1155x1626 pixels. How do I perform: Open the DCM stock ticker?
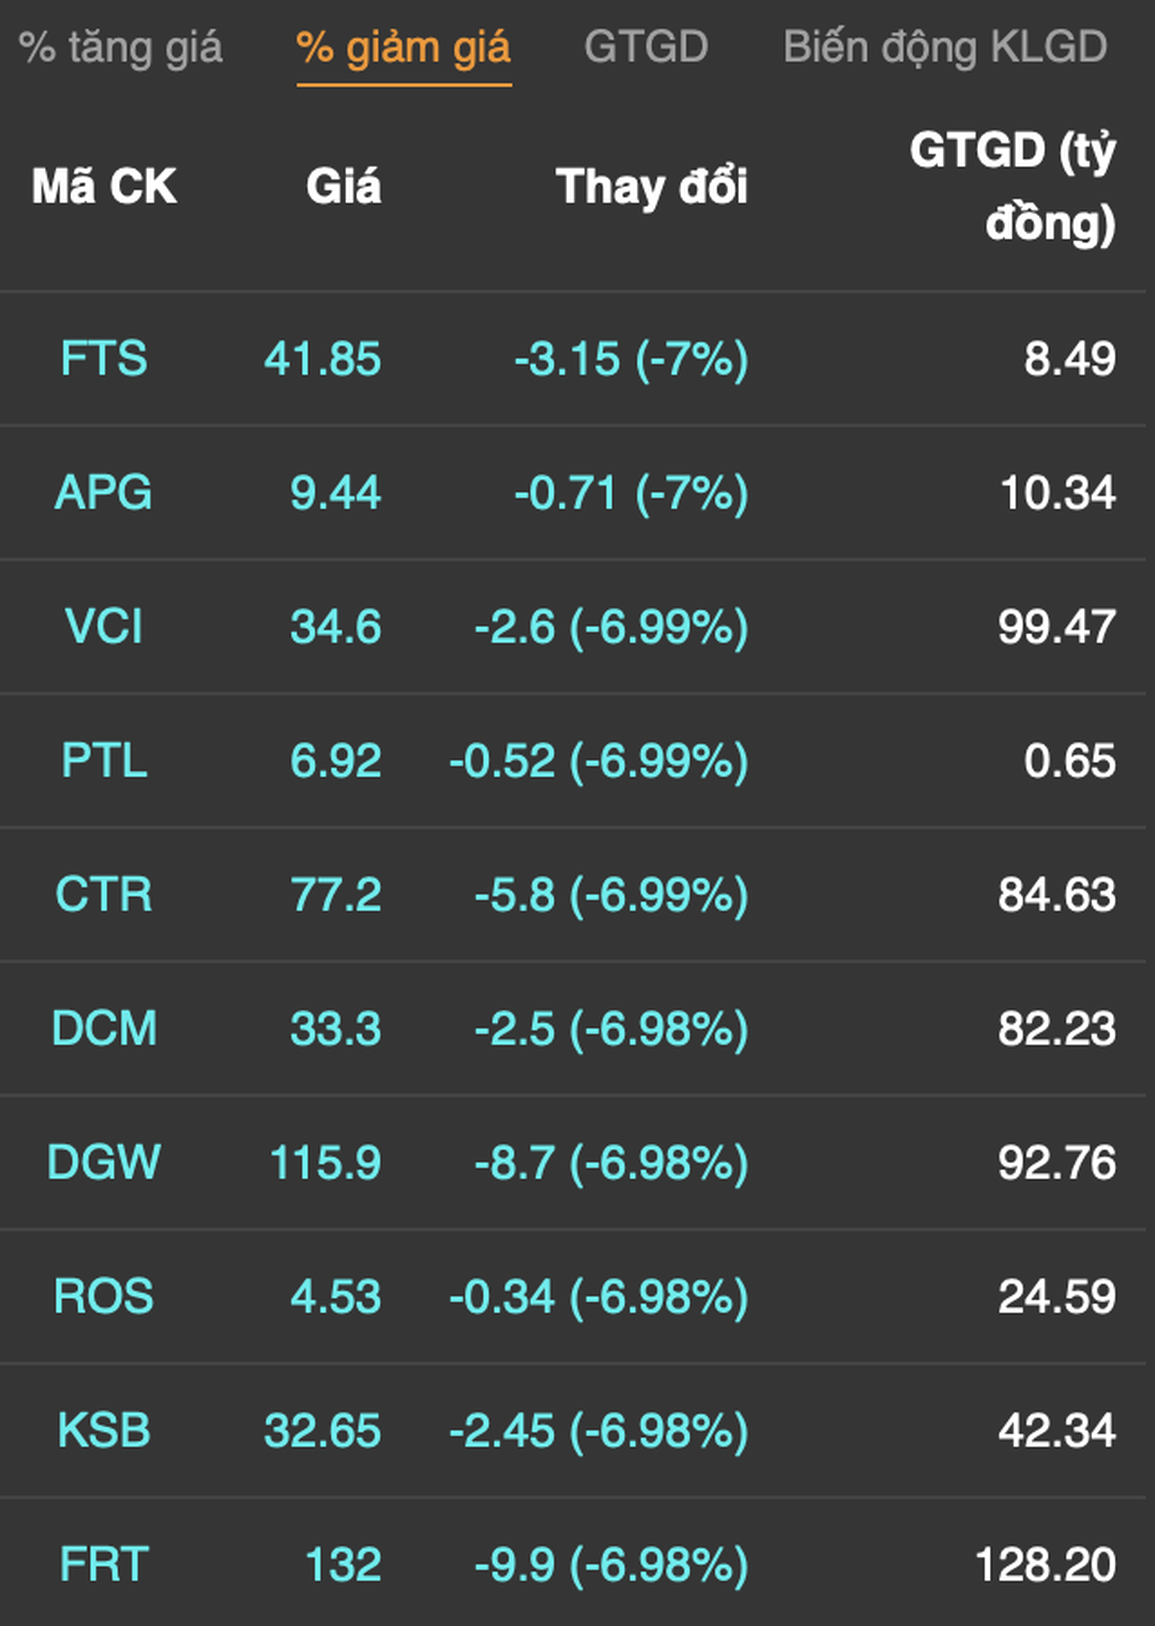click(104, 1029)
